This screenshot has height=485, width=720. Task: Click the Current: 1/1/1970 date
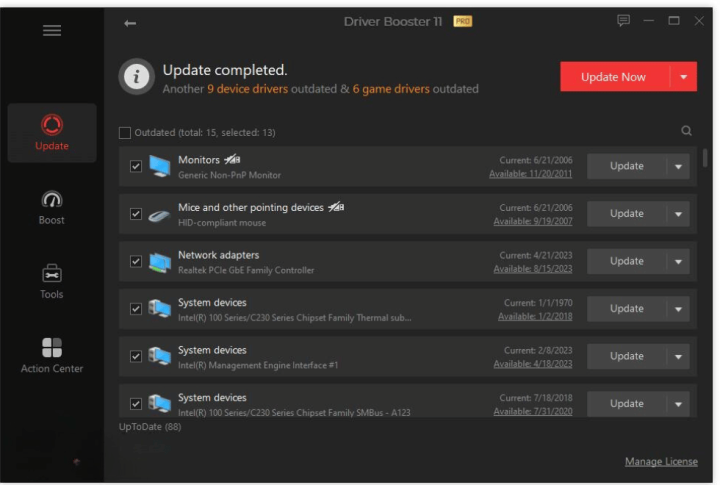538,303
